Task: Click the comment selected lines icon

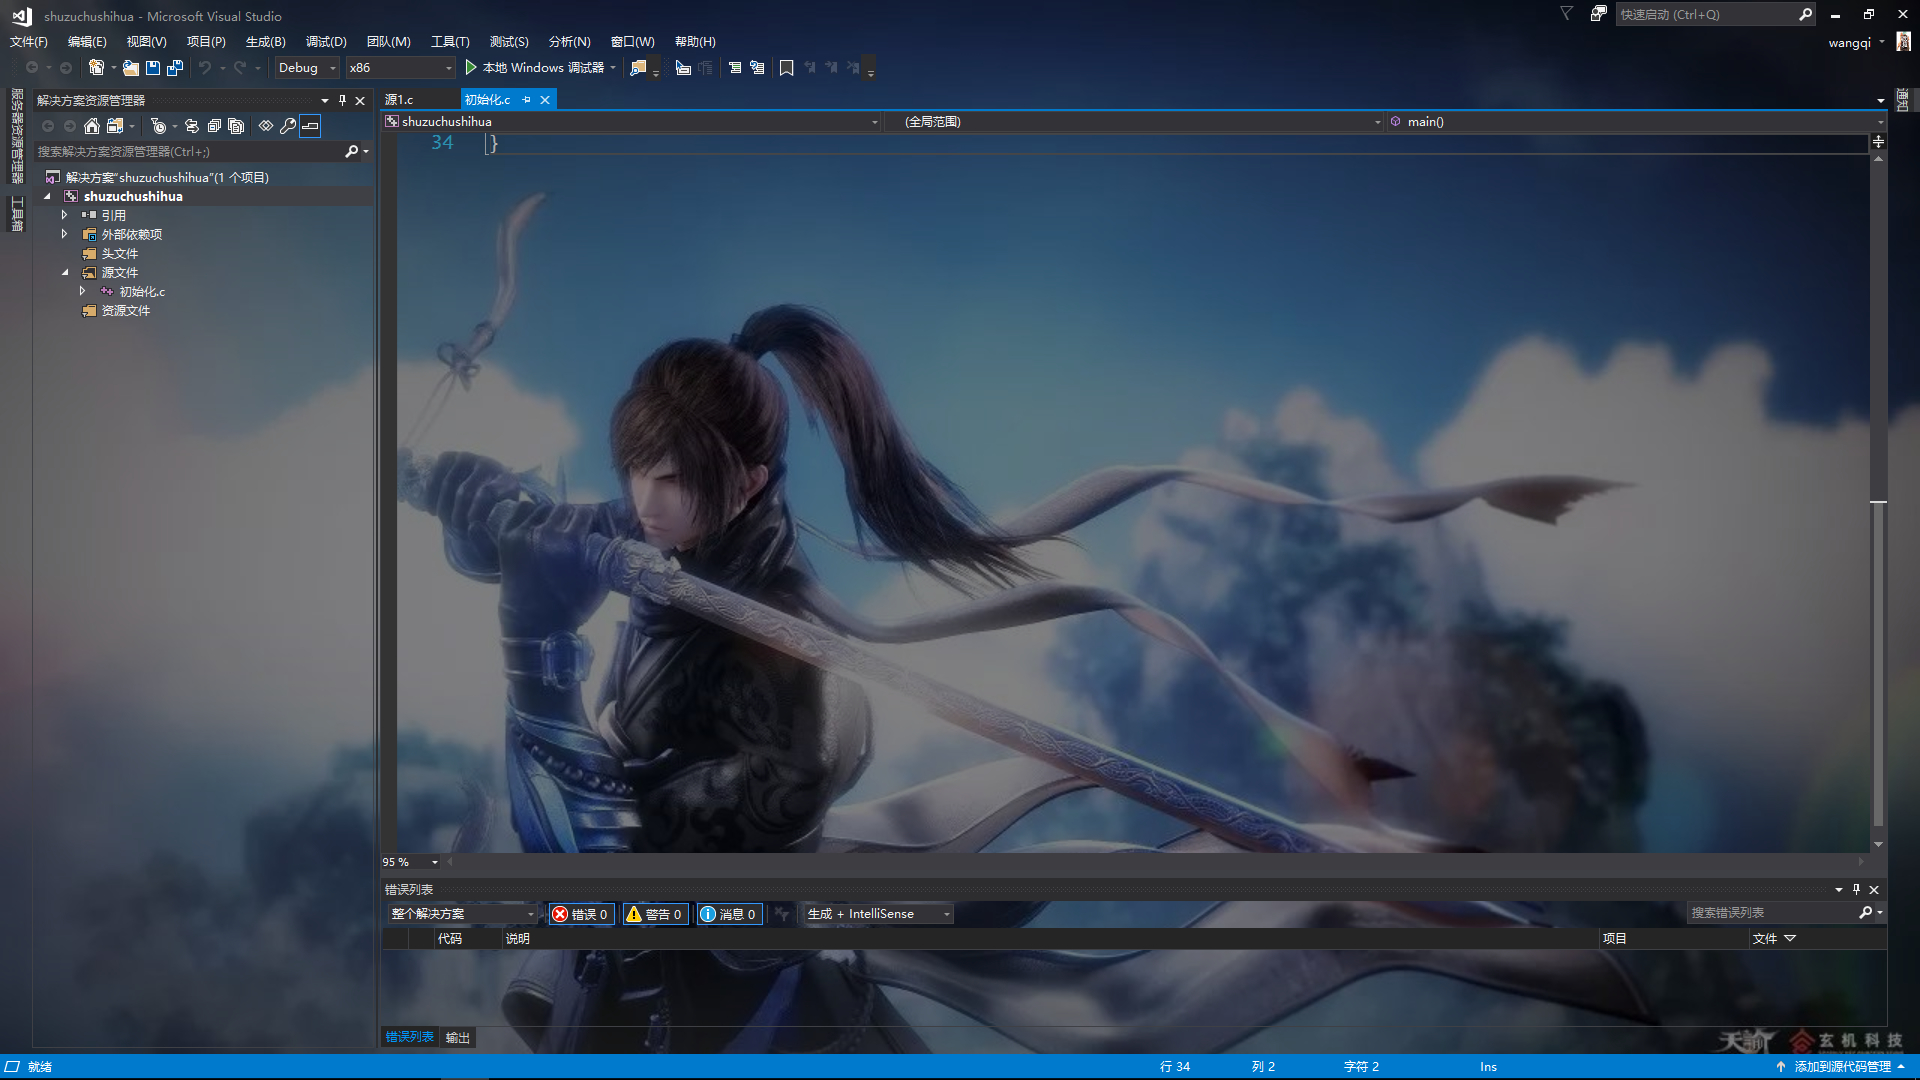Action: point(735,68)
